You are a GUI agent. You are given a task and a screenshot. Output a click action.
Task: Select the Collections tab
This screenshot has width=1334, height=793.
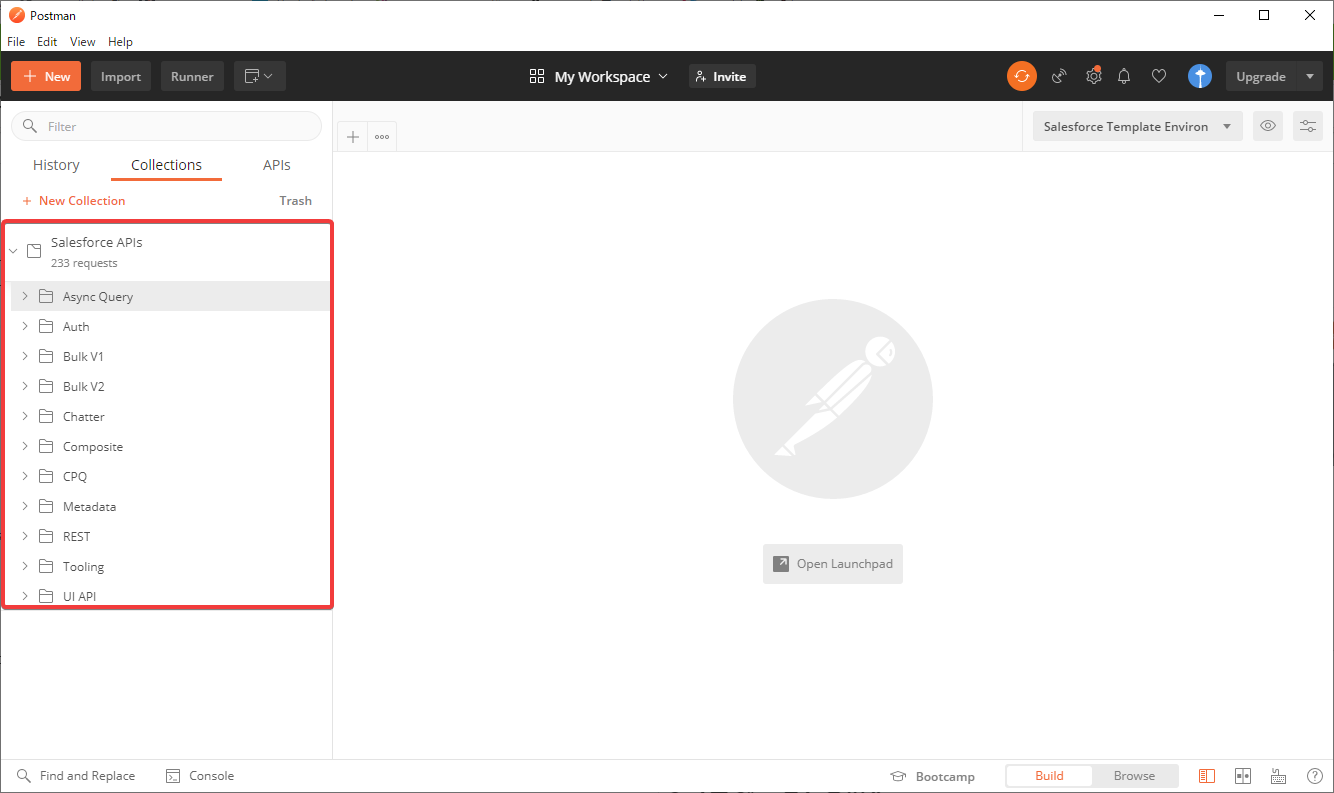(166, 165)
